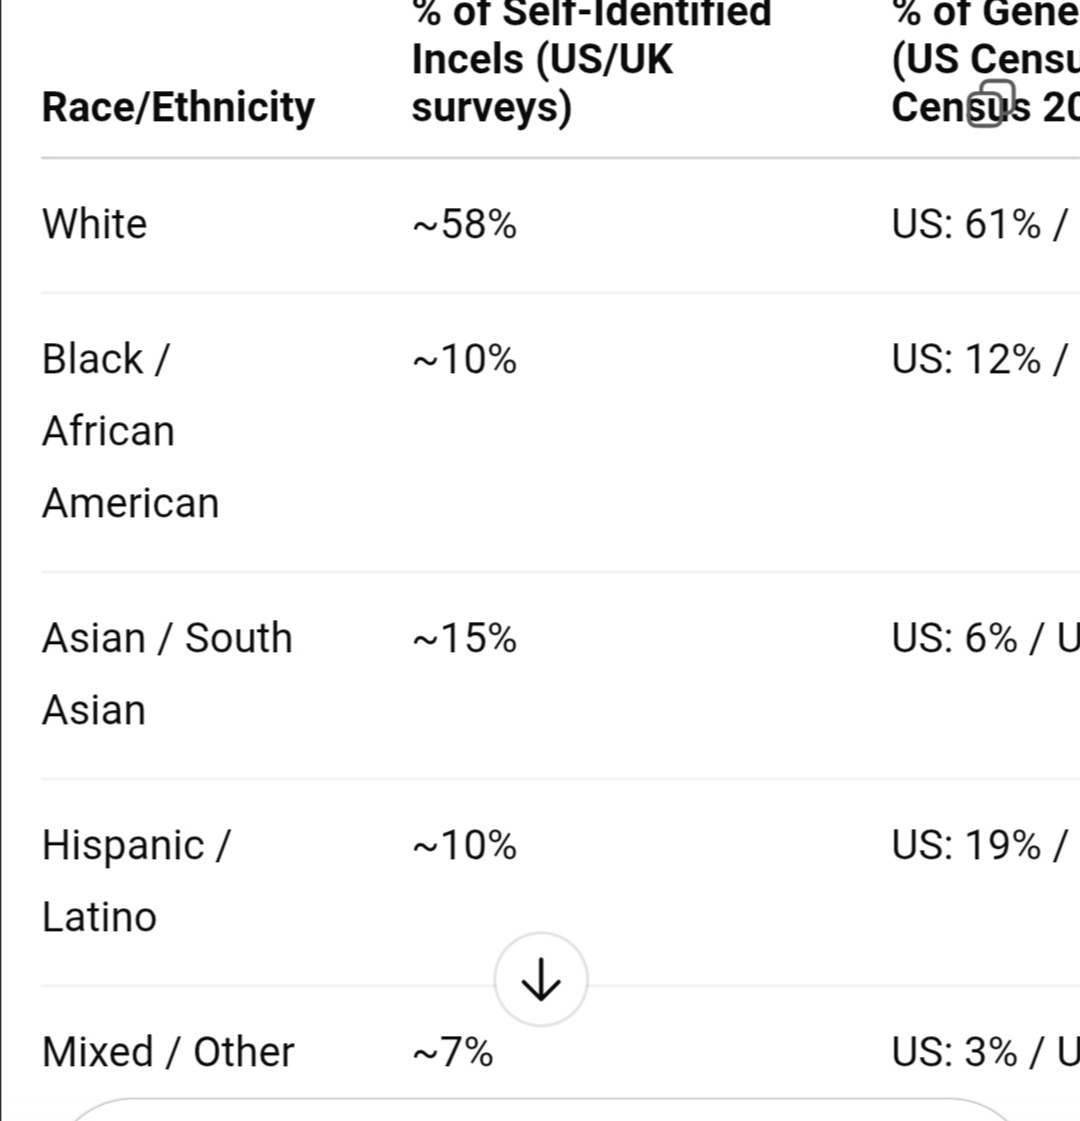The image size is (1080, 1121).
Task: Focus the message input box at bottom
Action: pos(540,1111)
